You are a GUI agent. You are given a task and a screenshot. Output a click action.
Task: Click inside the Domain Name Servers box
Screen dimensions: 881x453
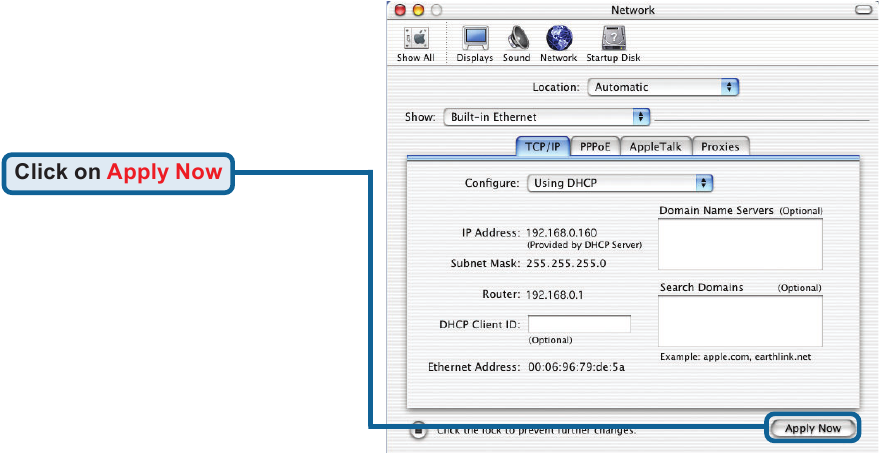740,244
